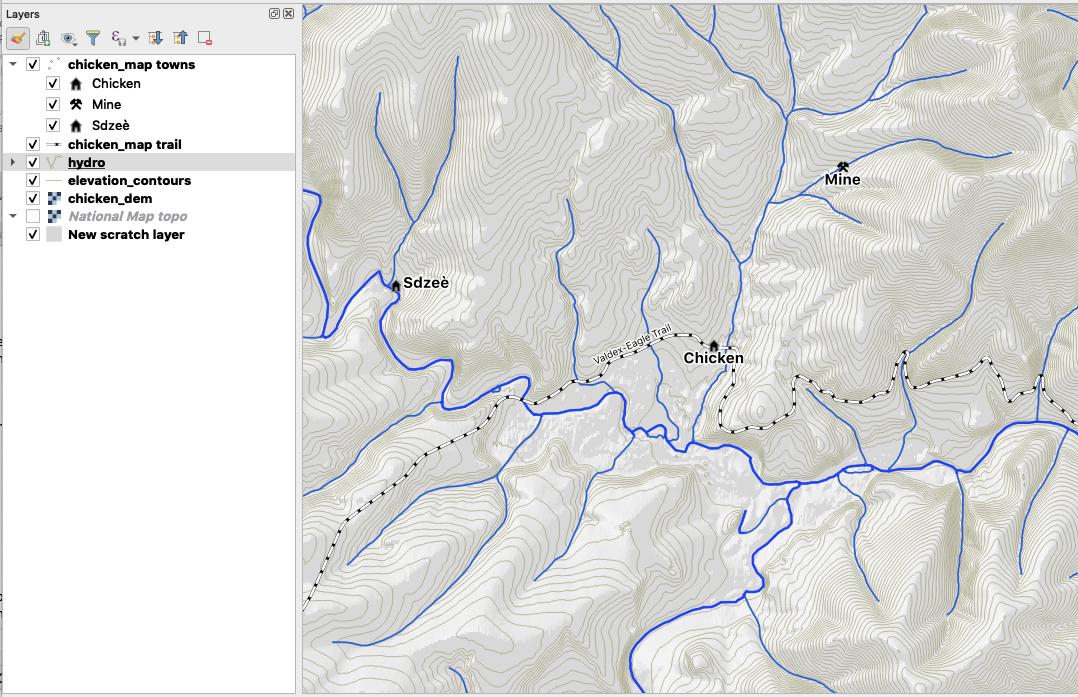The image size is (1078, 697).
Task: Click the New scratch layer gray swatch
Action: tap(54, 234)
